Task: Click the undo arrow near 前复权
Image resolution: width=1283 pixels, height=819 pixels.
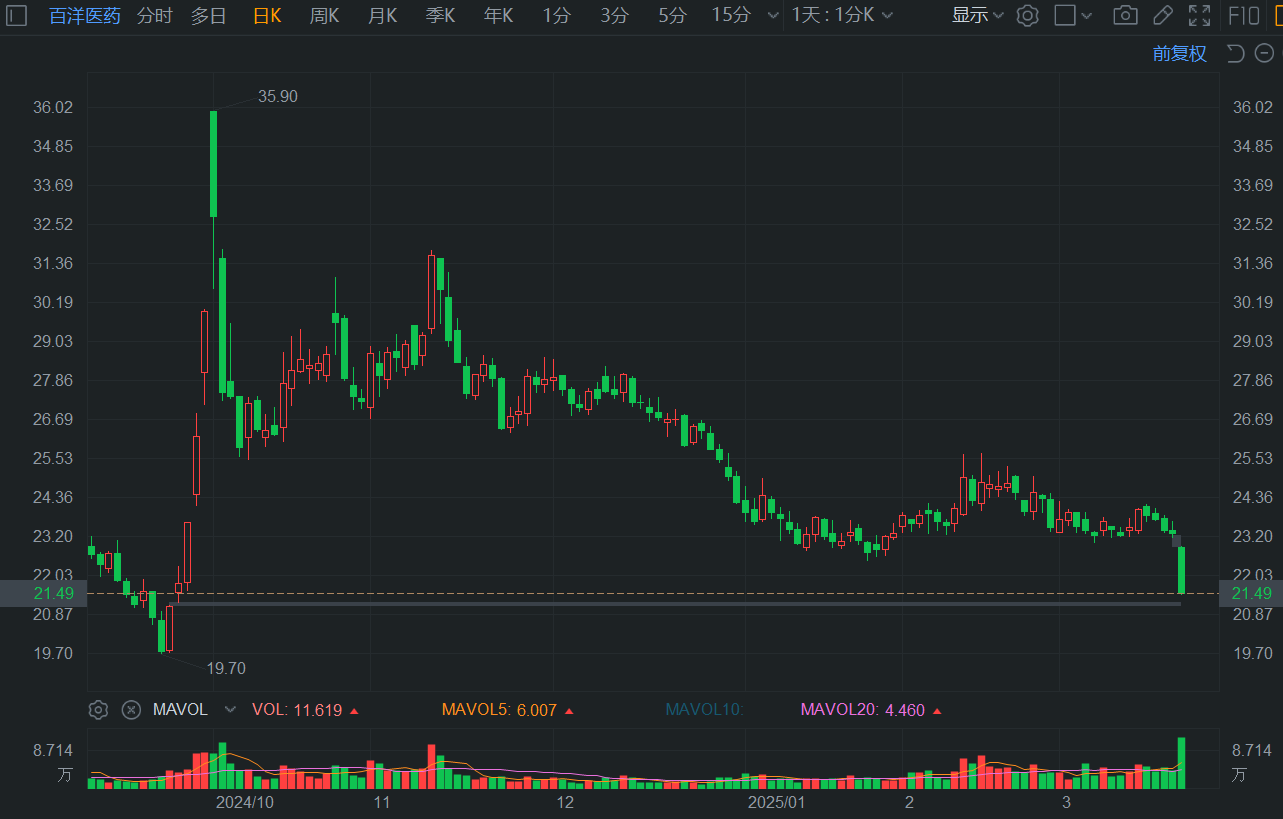Action: (1235, 54)
